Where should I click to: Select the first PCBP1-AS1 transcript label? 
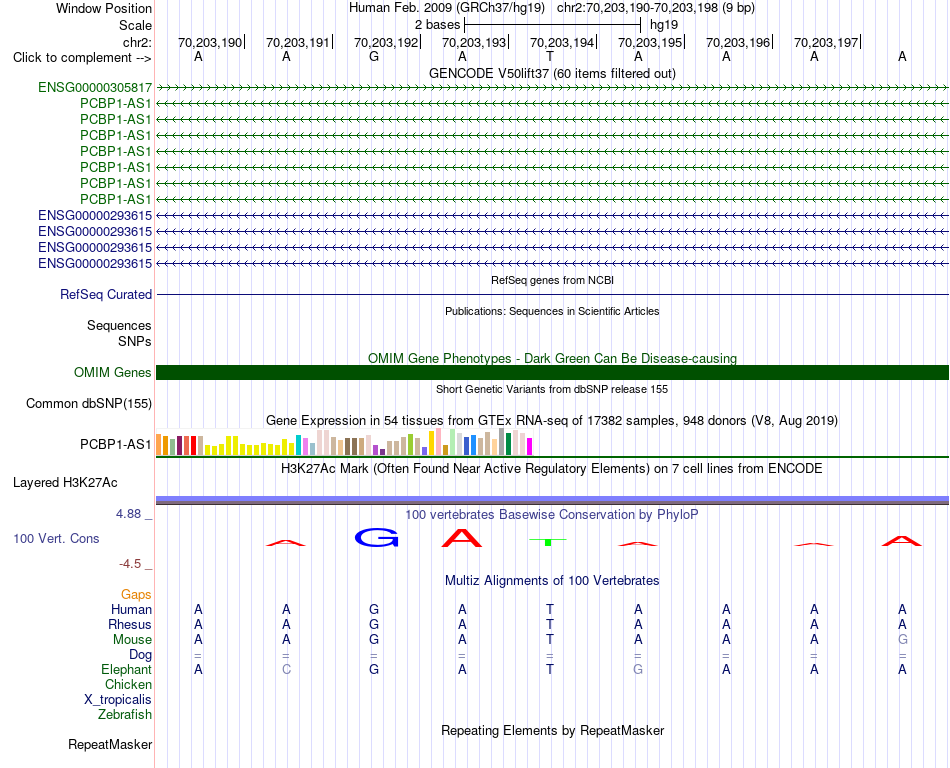point(116,104)
